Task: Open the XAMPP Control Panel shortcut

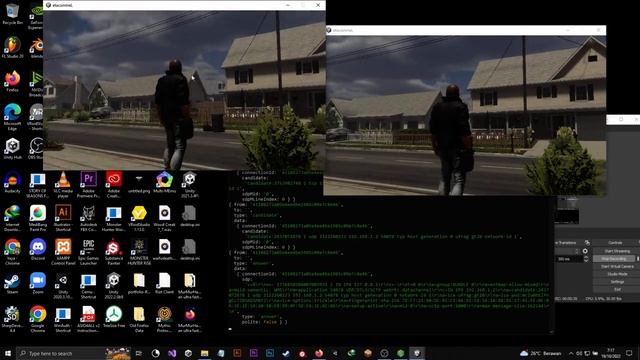Action: (63, 252)
